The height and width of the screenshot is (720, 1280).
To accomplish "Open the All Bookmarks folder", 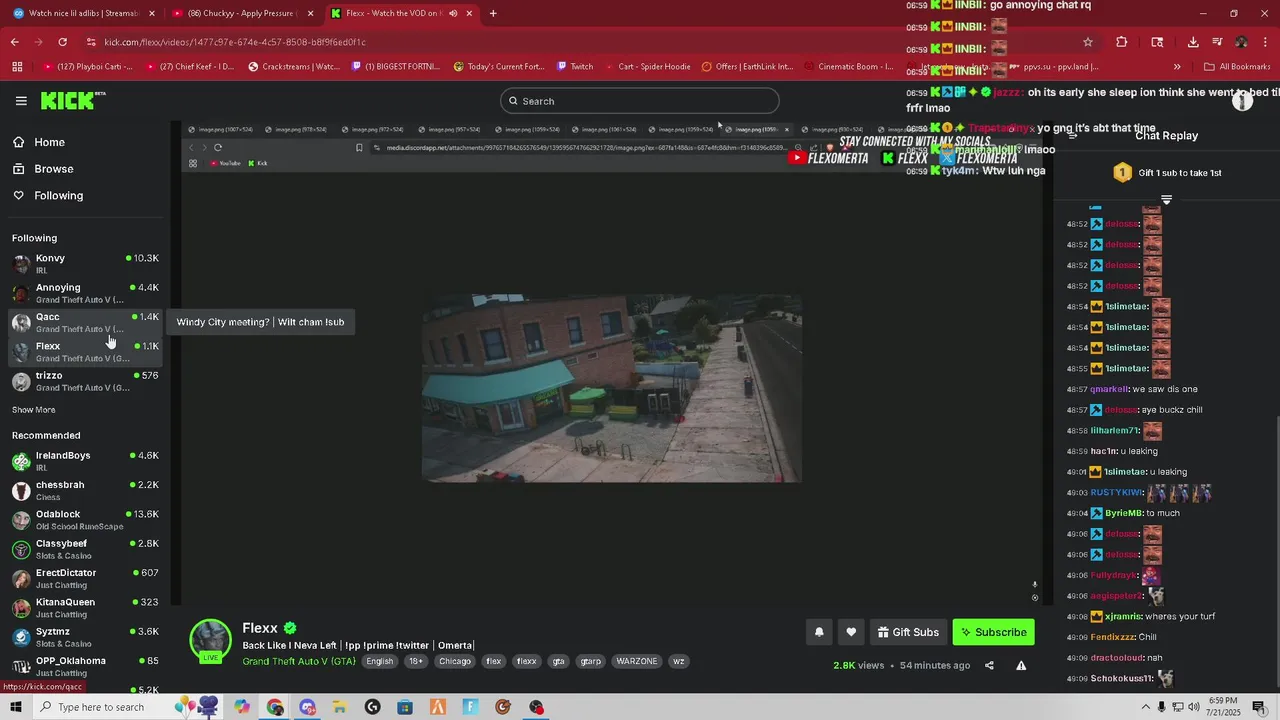I will coord(1237,67).
